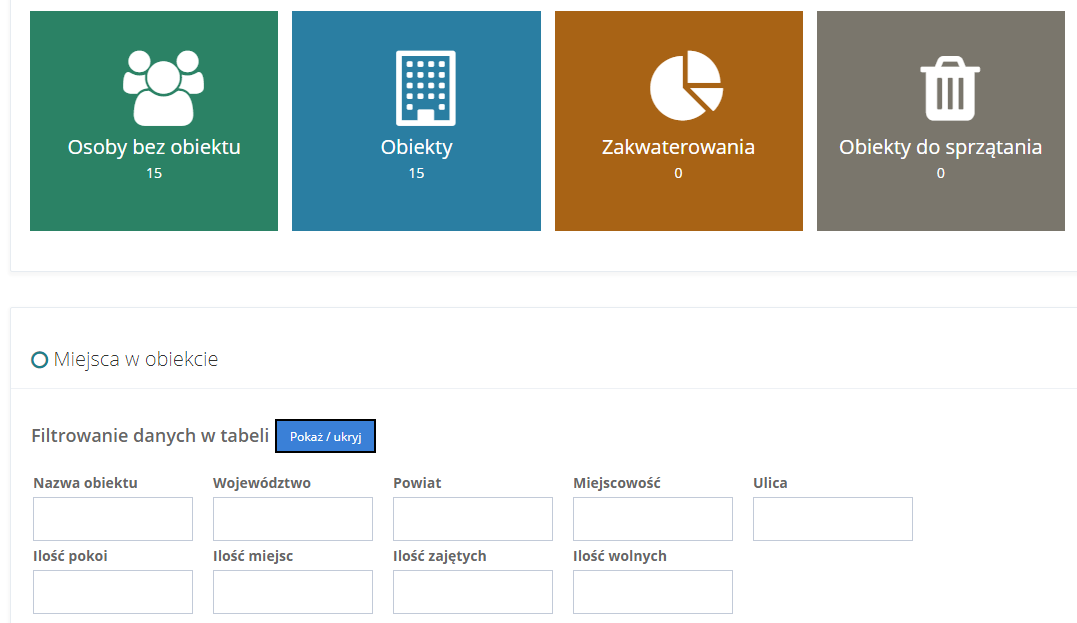Click the pie chart icon

click(685, 86)
